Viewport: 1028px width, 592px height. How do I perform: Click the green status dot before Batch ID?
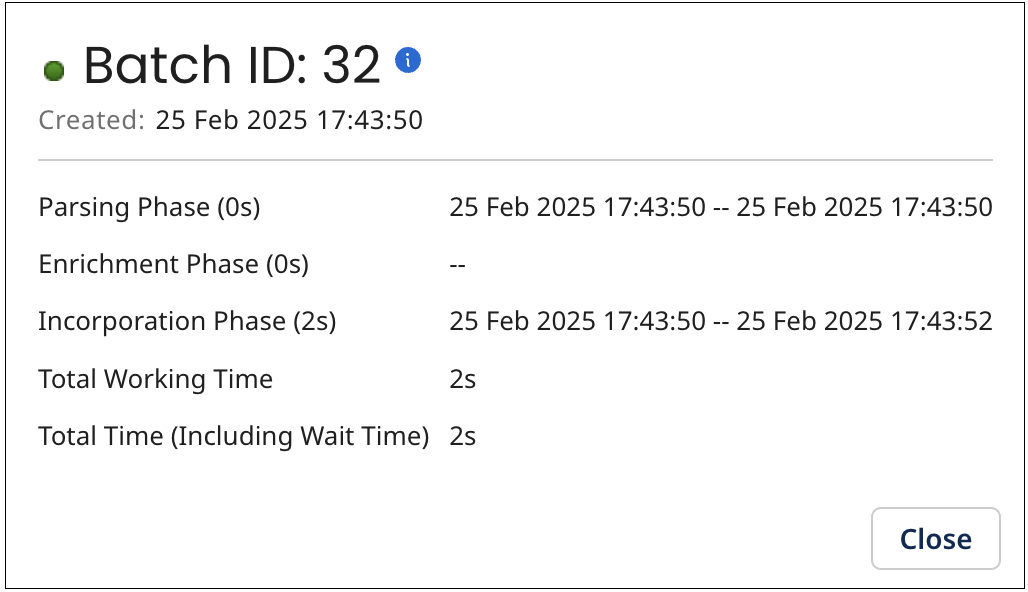tap(55, 69)
